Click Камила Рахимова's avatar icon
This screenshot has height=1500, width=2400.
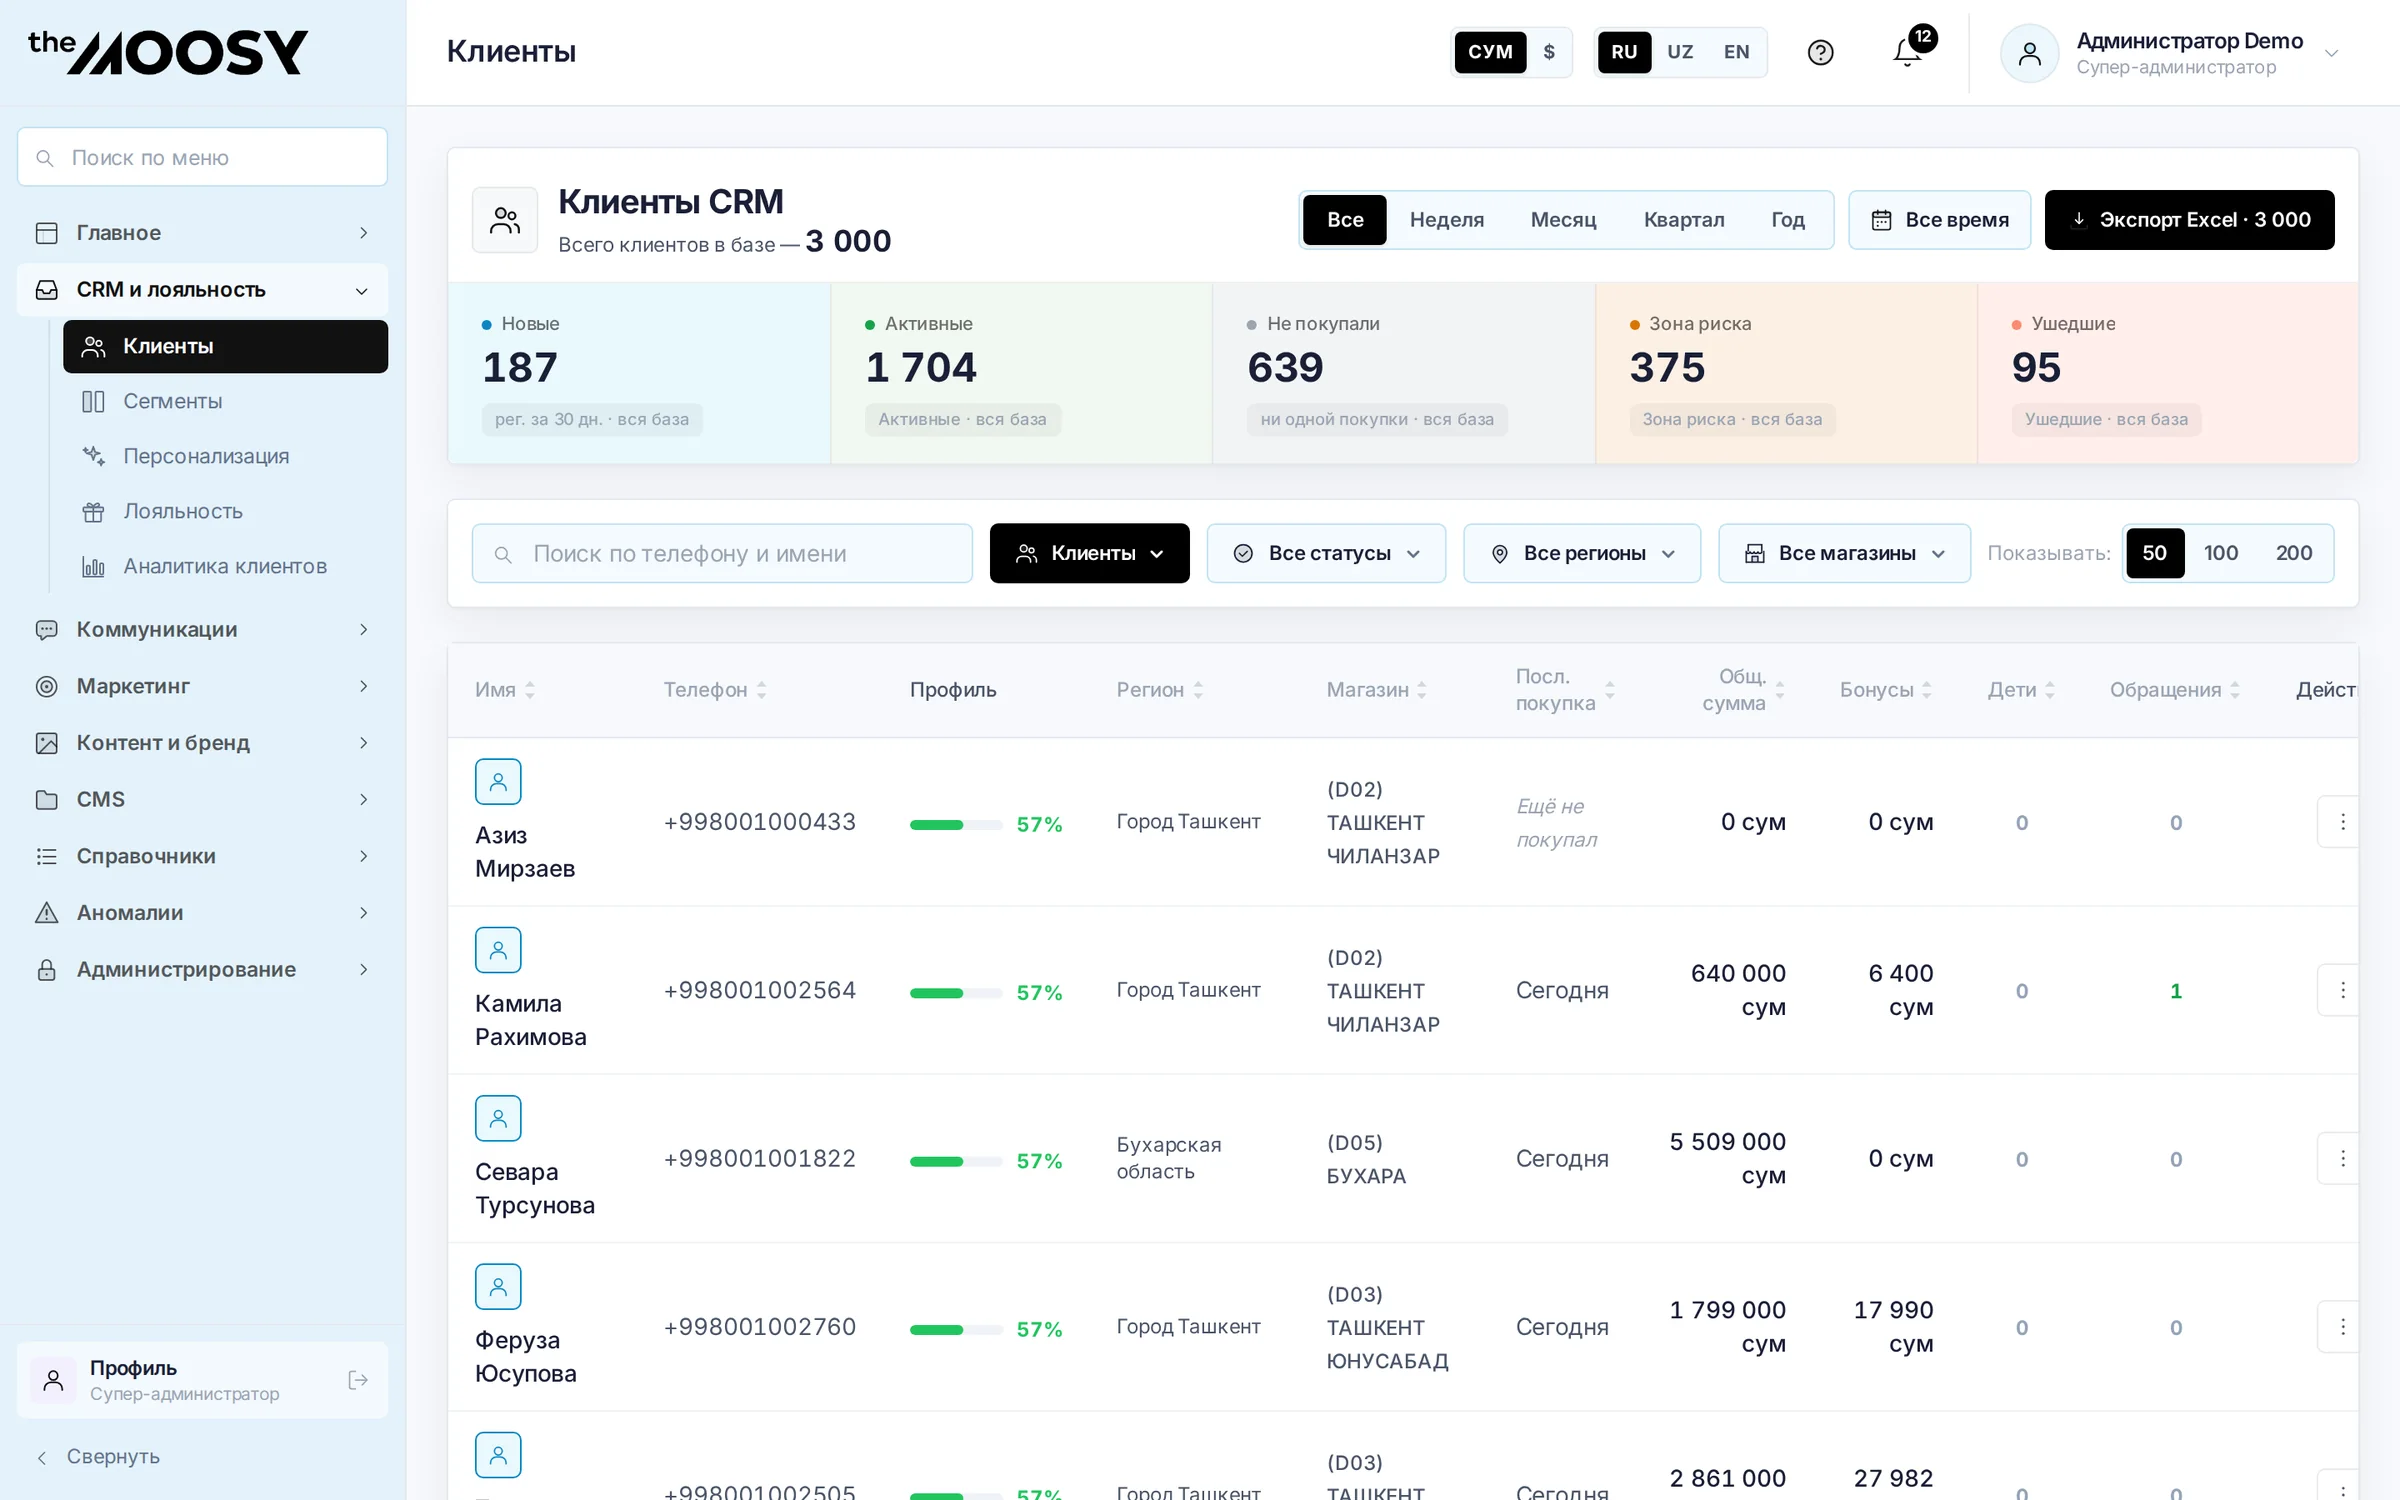498,950
